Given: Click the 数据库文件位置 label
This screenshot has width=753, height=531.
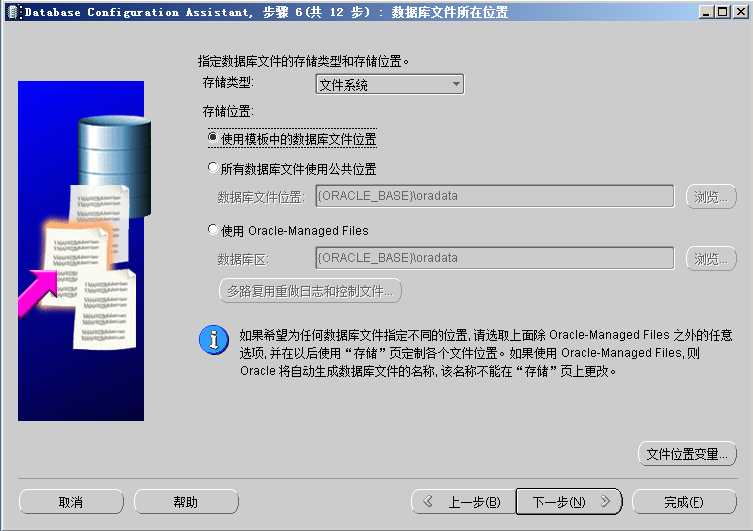Looking at the screenshot, I should (x=261, y=197).
